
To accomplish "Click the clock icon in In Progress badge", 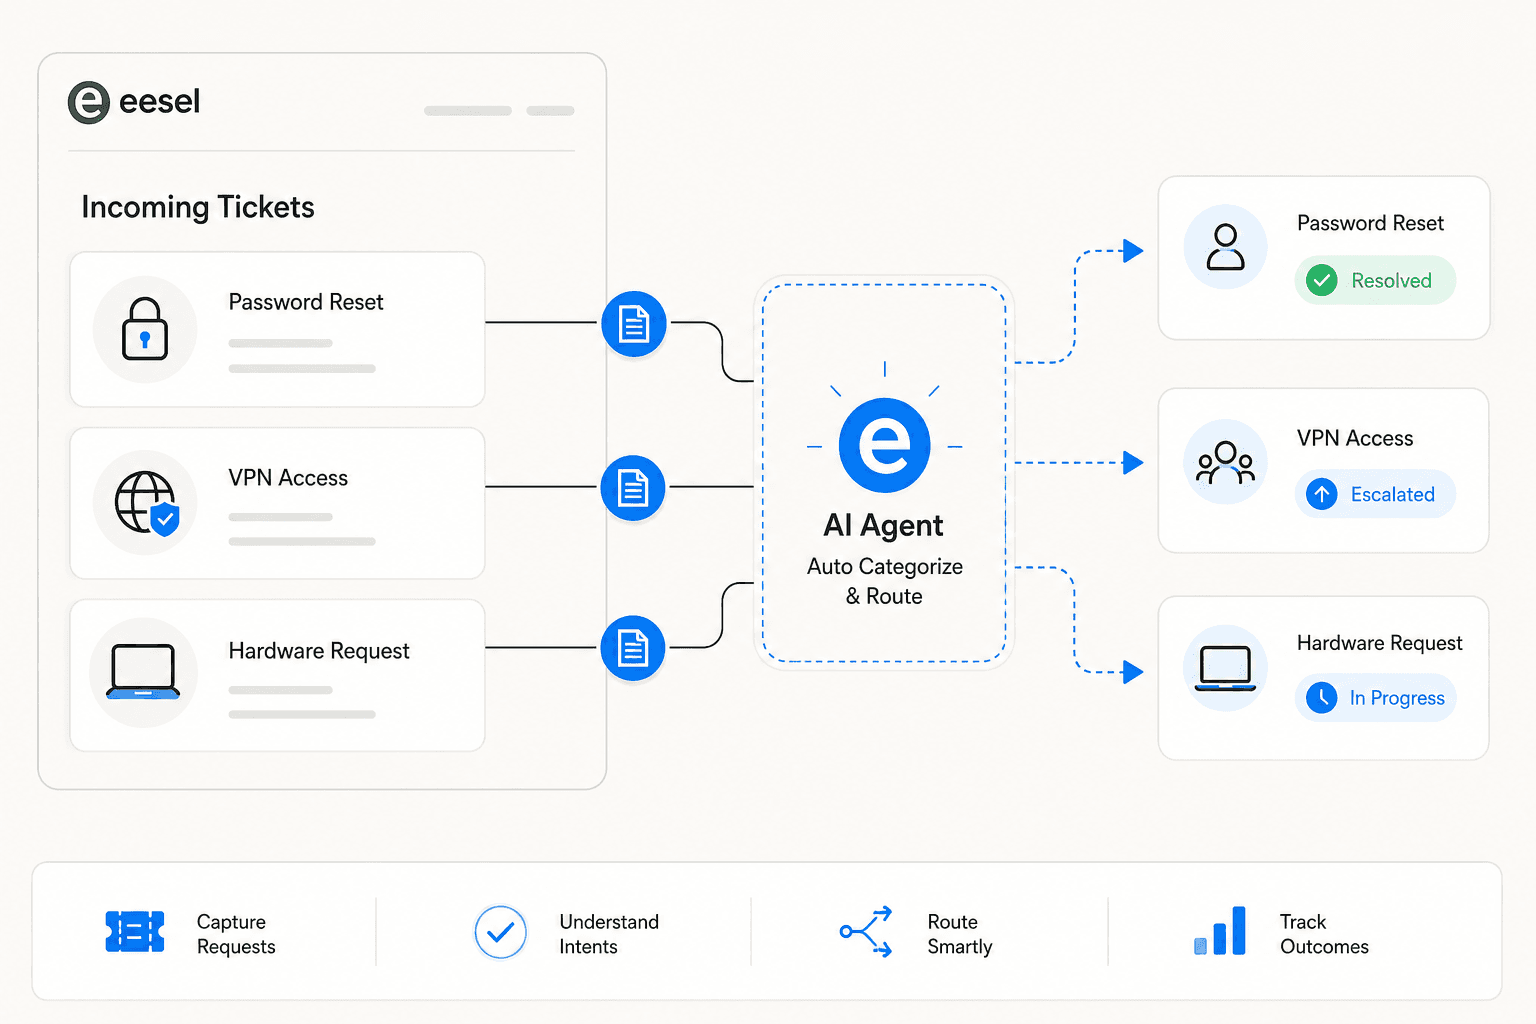I will pyautogui.click(x=1322, y=698).
